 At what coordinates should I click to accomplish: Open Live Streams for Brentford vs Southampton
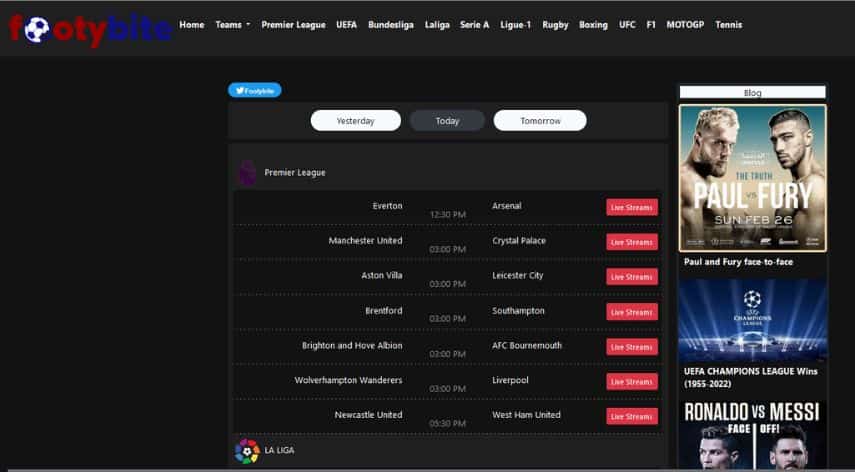tap(632, 312)
